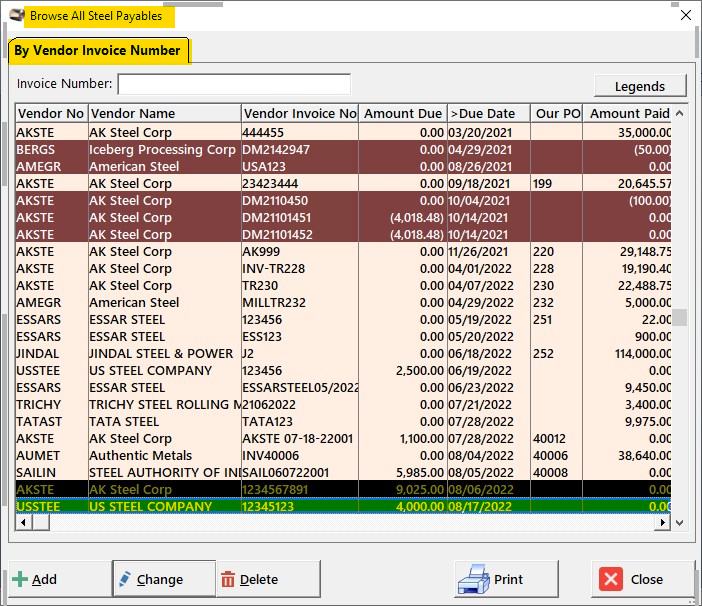Click the vertical scrollbar down arrow
This screenshot has width=702, height=606.
click(x=679, y=522)
